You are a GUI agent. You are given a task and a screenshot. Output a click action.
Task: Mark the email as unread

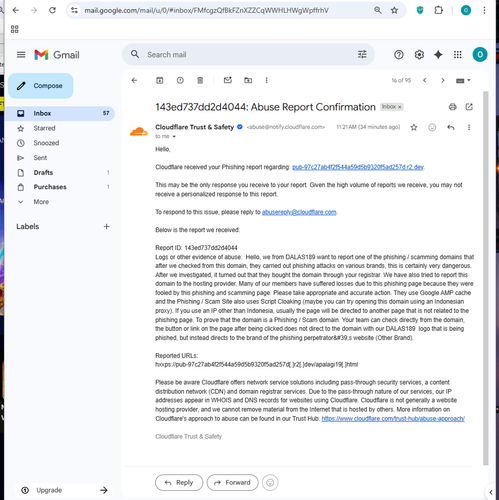pos(228,80)
